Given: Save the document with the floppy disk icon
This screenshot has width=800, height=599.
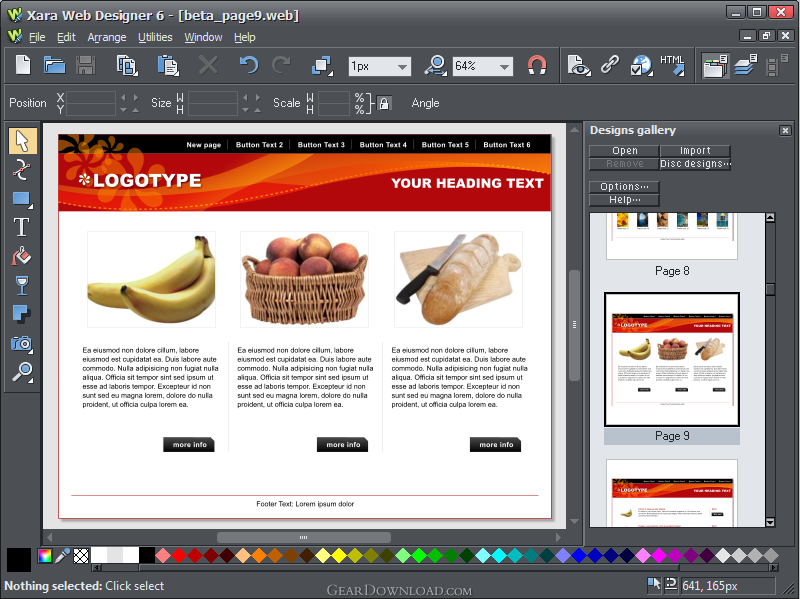Looking at the screenshot, I should (x=85, y=66).
